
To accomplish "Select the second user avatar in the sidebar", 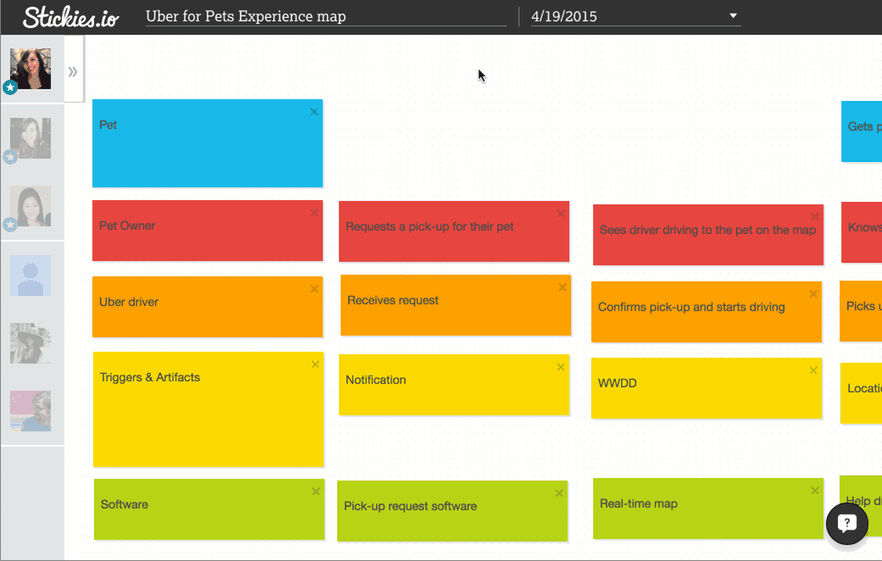I will (30, 138).
